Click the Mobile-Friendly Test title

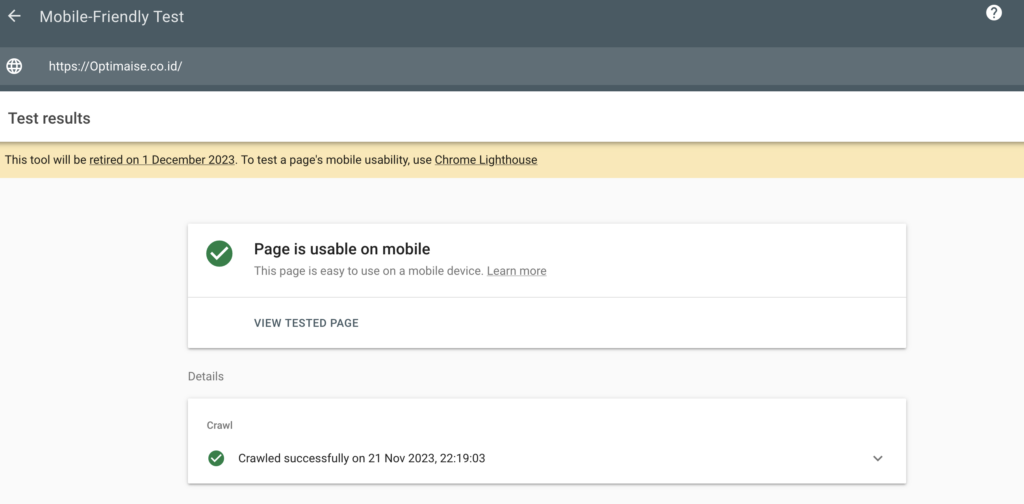point(112,17)
